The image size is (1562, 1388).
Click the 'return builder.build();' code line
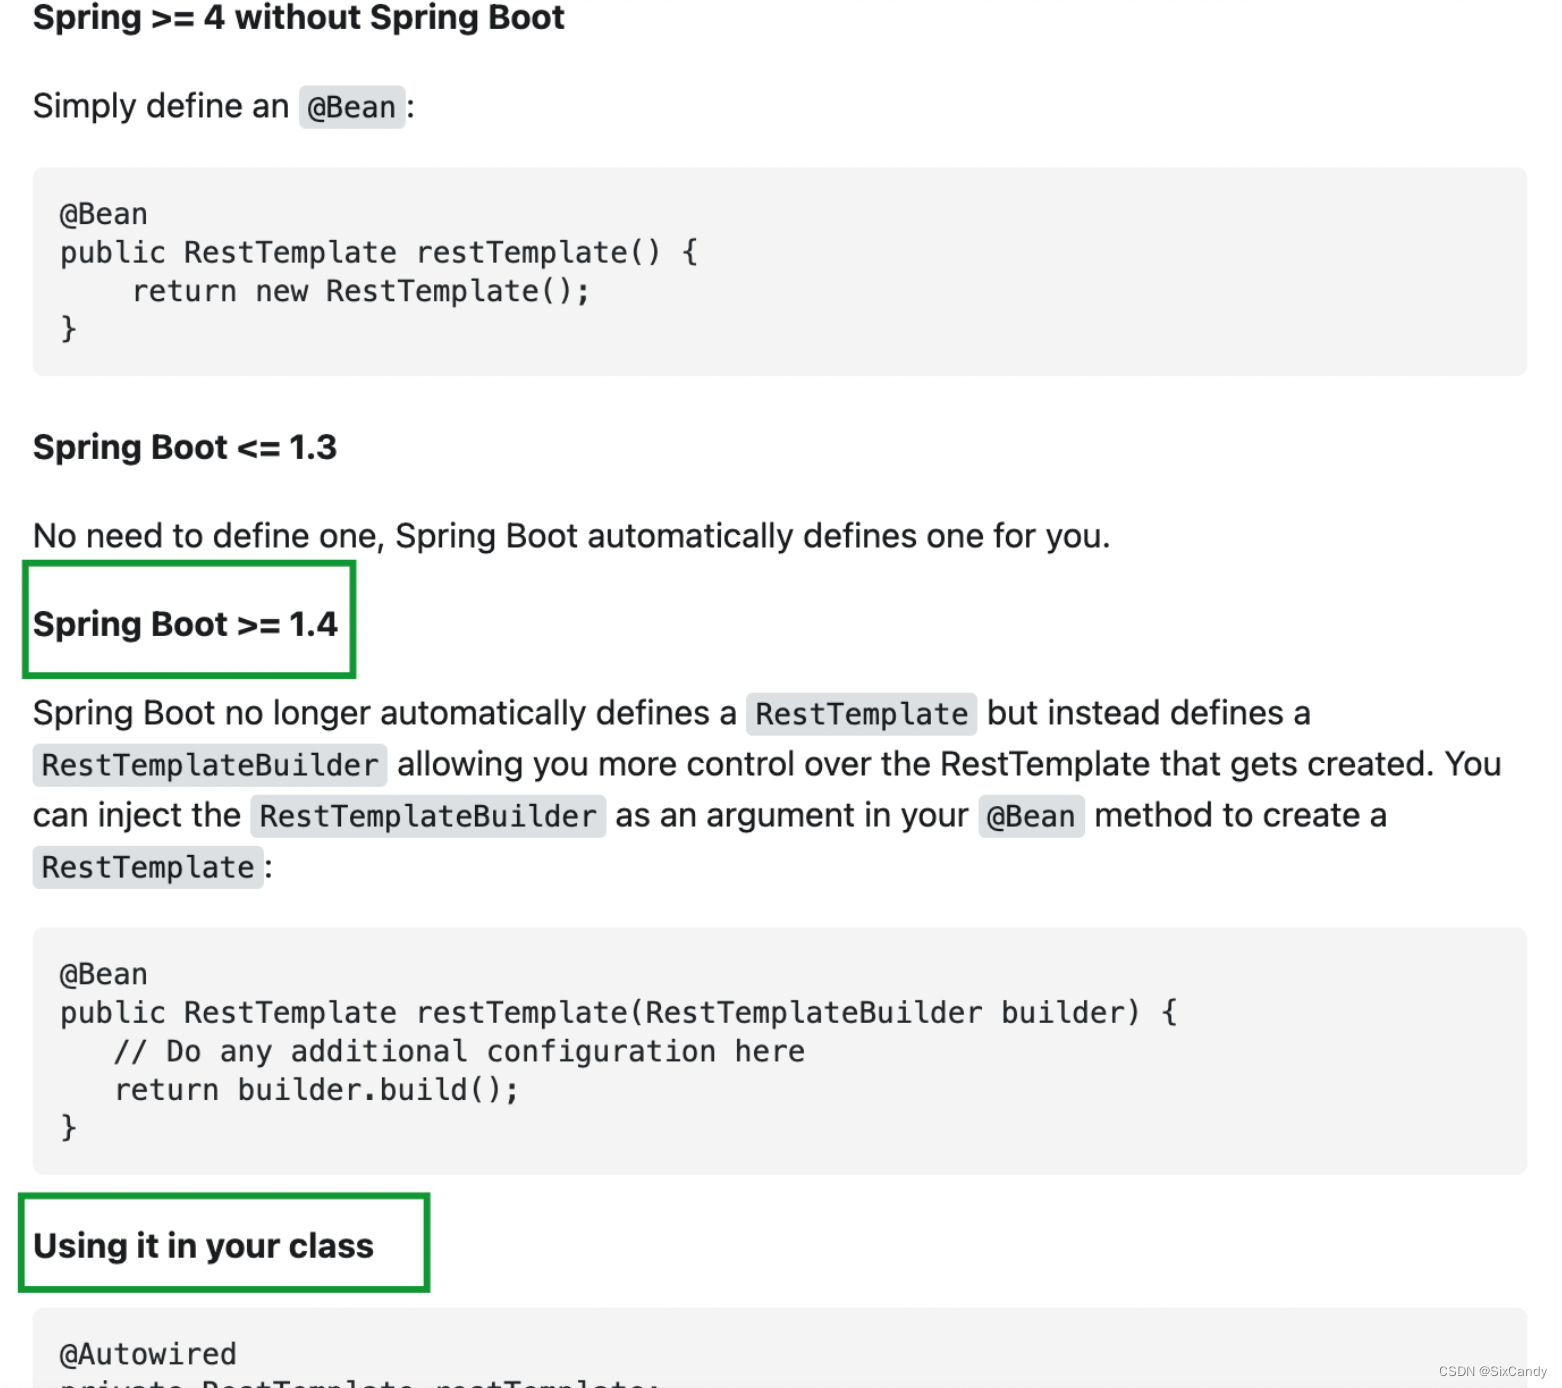tap(316, 1090)
